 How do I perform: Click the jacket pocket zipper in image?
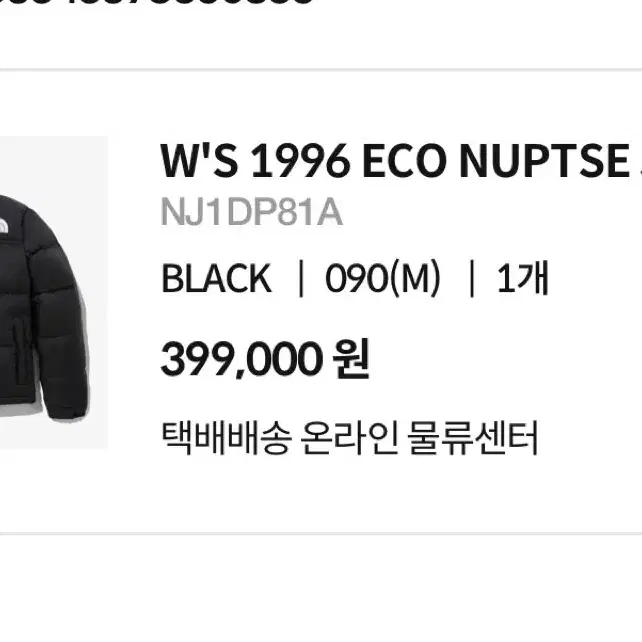pyautogui.click(x=18, y=352)
